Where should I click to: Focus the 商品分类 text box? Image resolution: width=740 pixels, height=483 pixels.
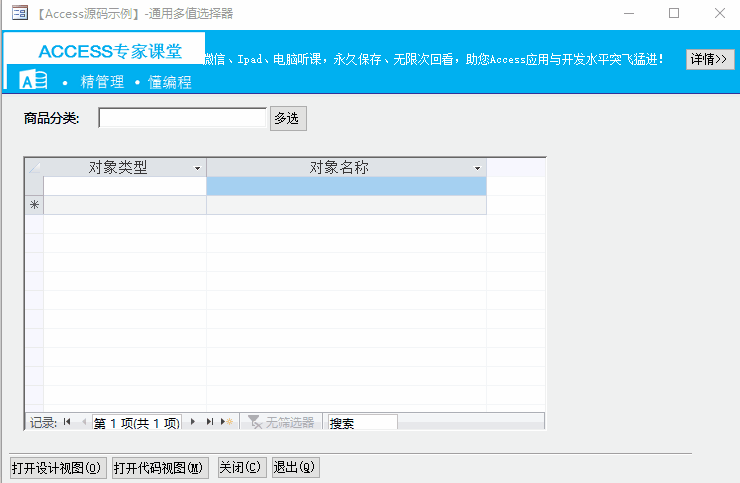(x=182, y=118)
